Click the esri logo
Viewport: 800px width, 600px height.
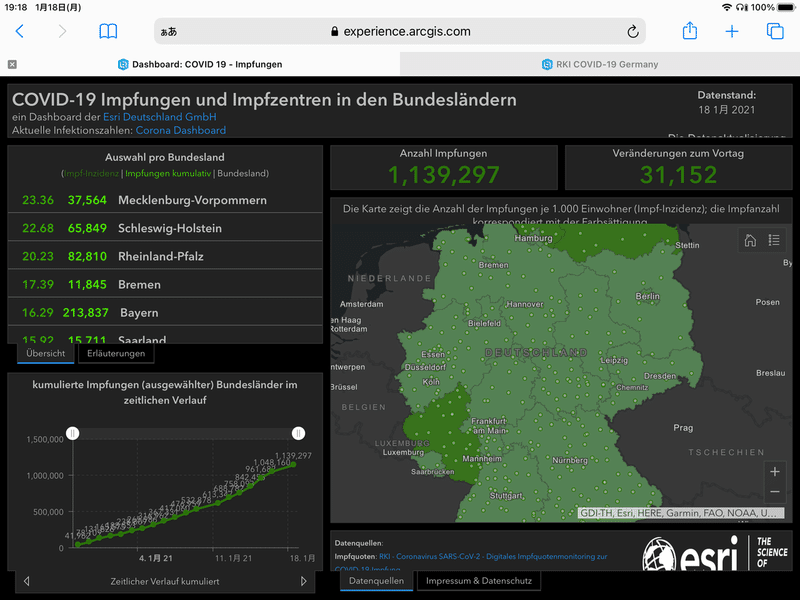click(690, 554)
